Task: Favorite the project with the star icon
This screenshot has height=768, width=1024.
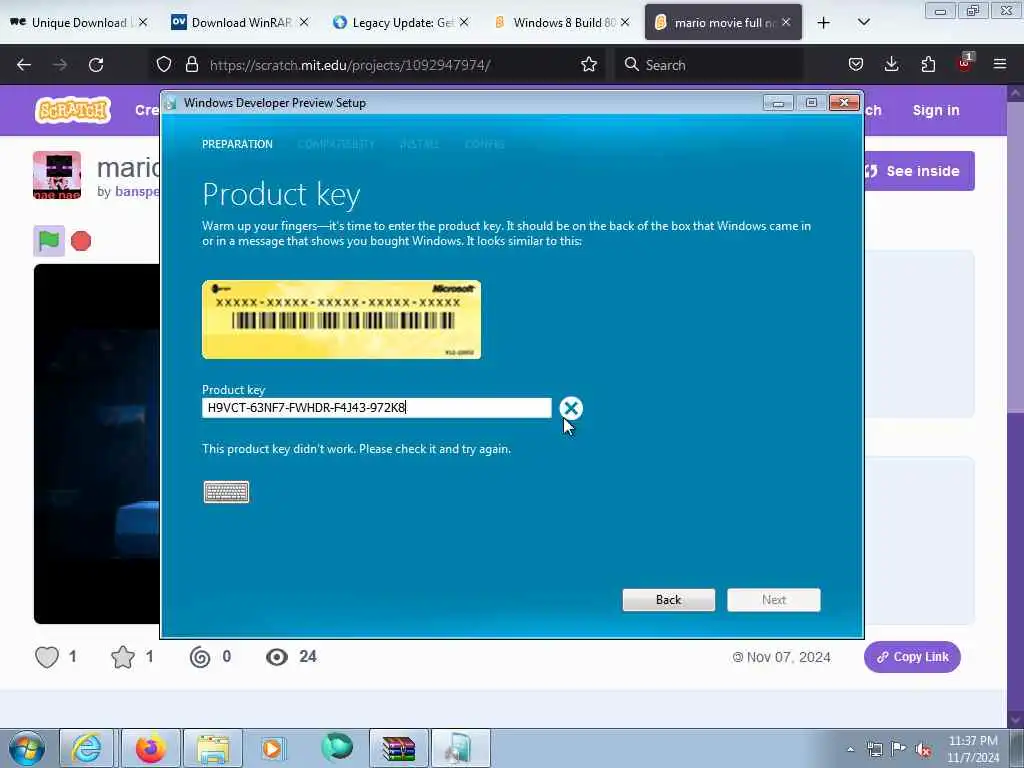Action: tap(123, 657)
